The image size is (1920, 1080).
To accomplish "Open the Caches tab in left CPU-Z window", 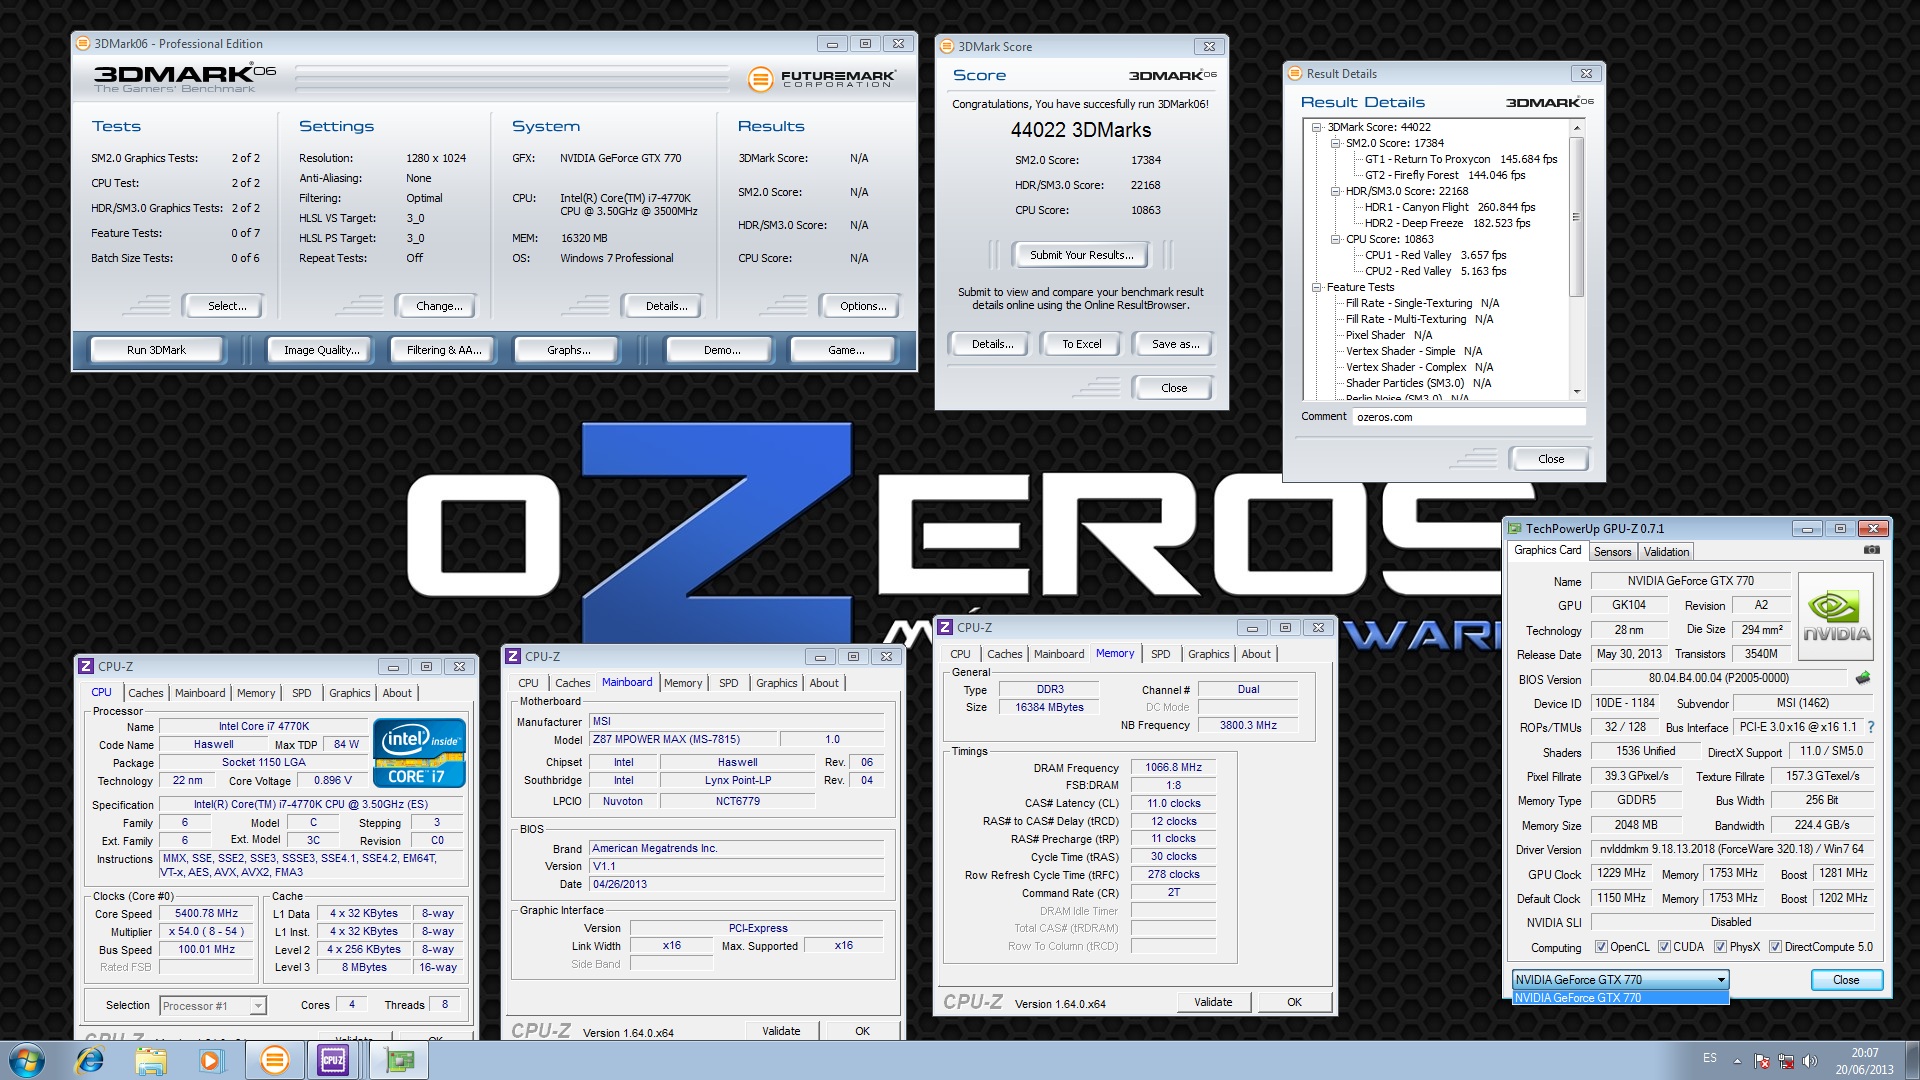I will click(145, 693).
